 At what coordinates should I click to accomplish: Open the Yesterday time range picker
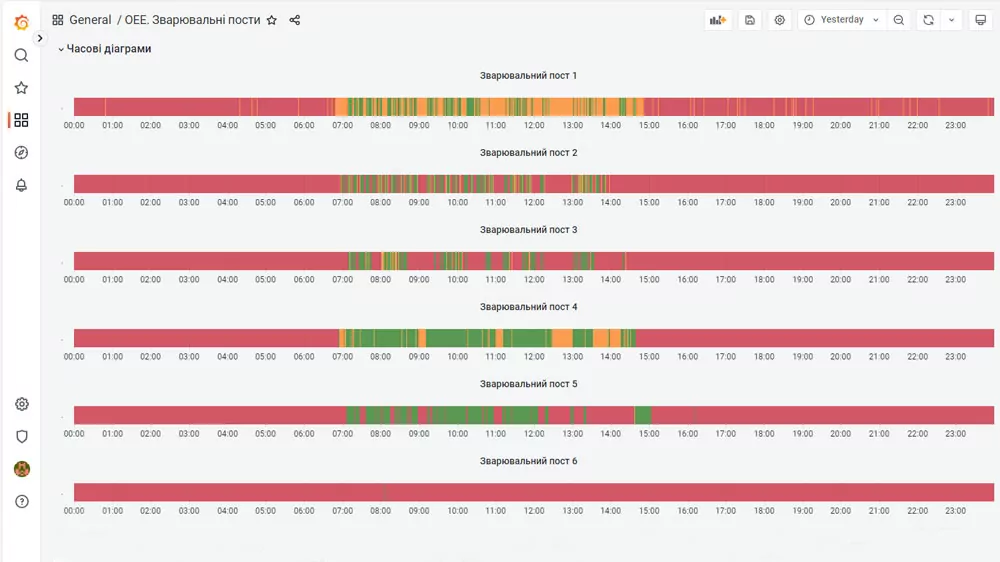(842, 20)
